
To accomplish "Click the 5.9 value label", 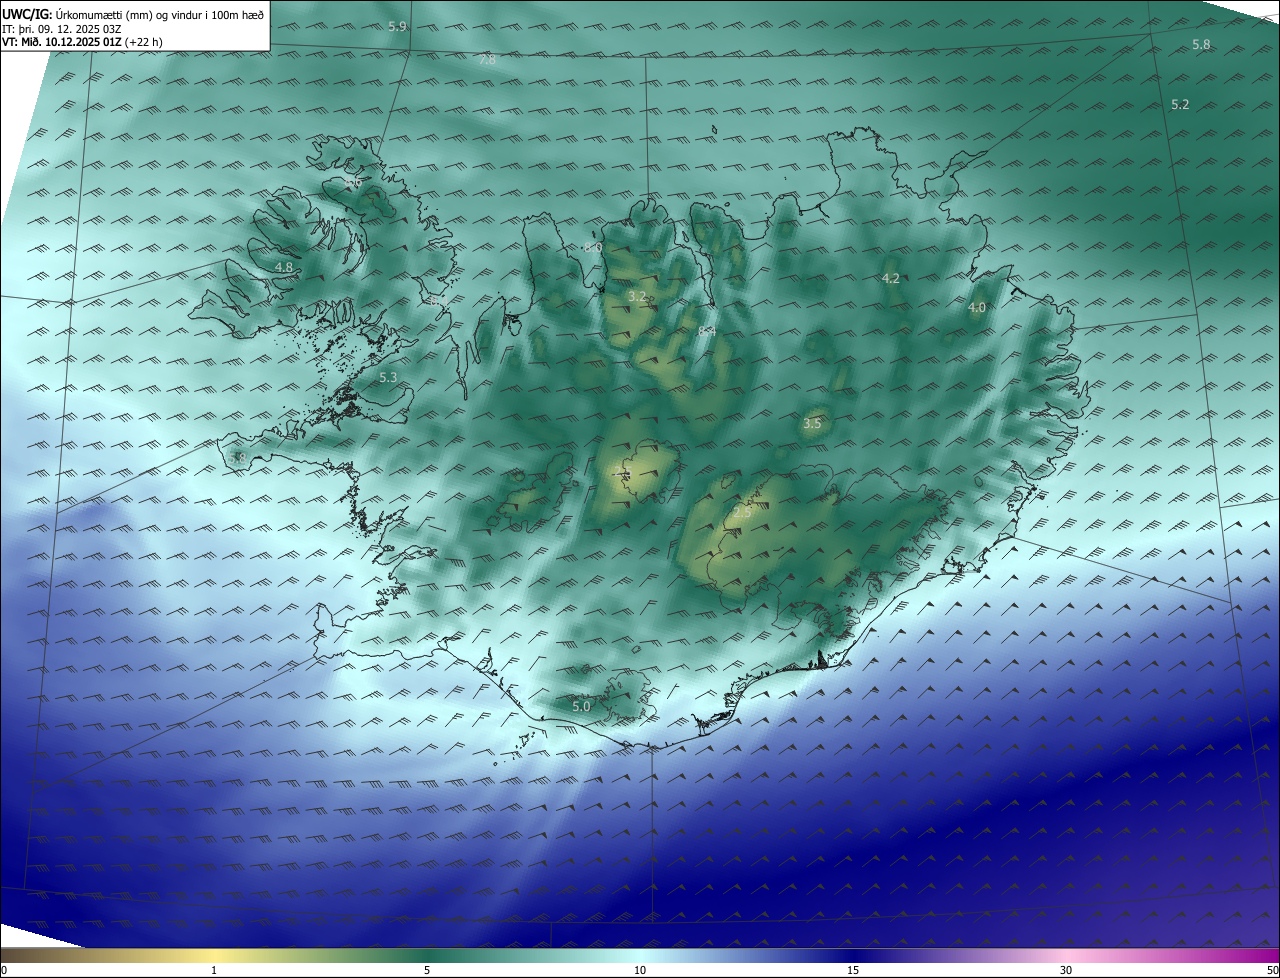I will pyautogui.click(x=398, y=26).
